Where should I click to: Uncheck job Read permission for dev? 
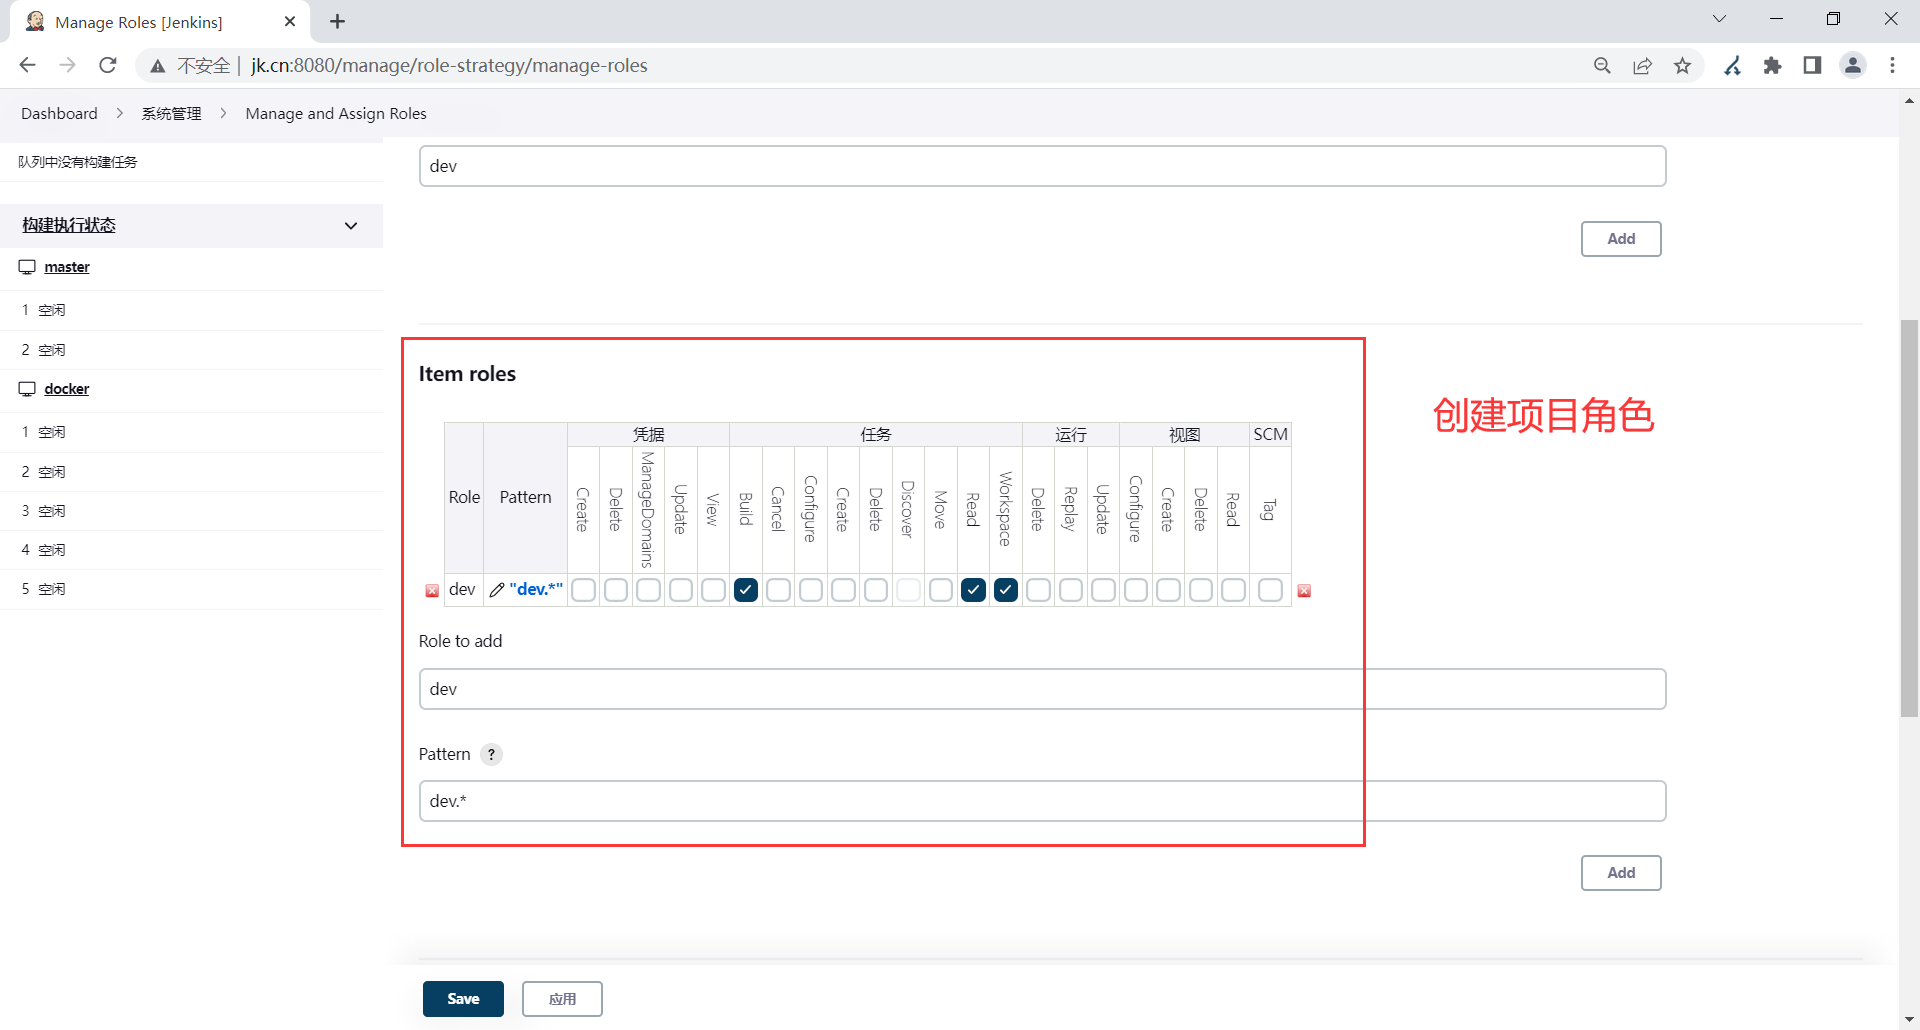973,590
